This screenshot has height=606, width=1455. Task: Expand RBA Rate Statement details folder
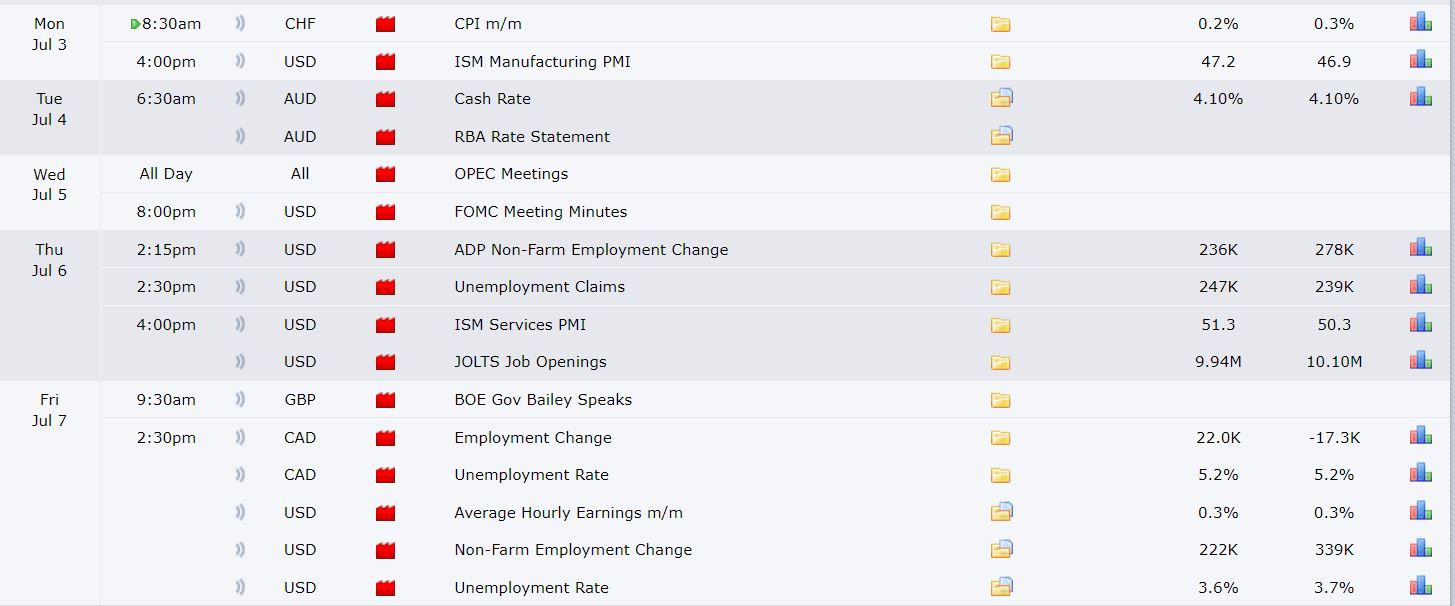coord(1002,136)
